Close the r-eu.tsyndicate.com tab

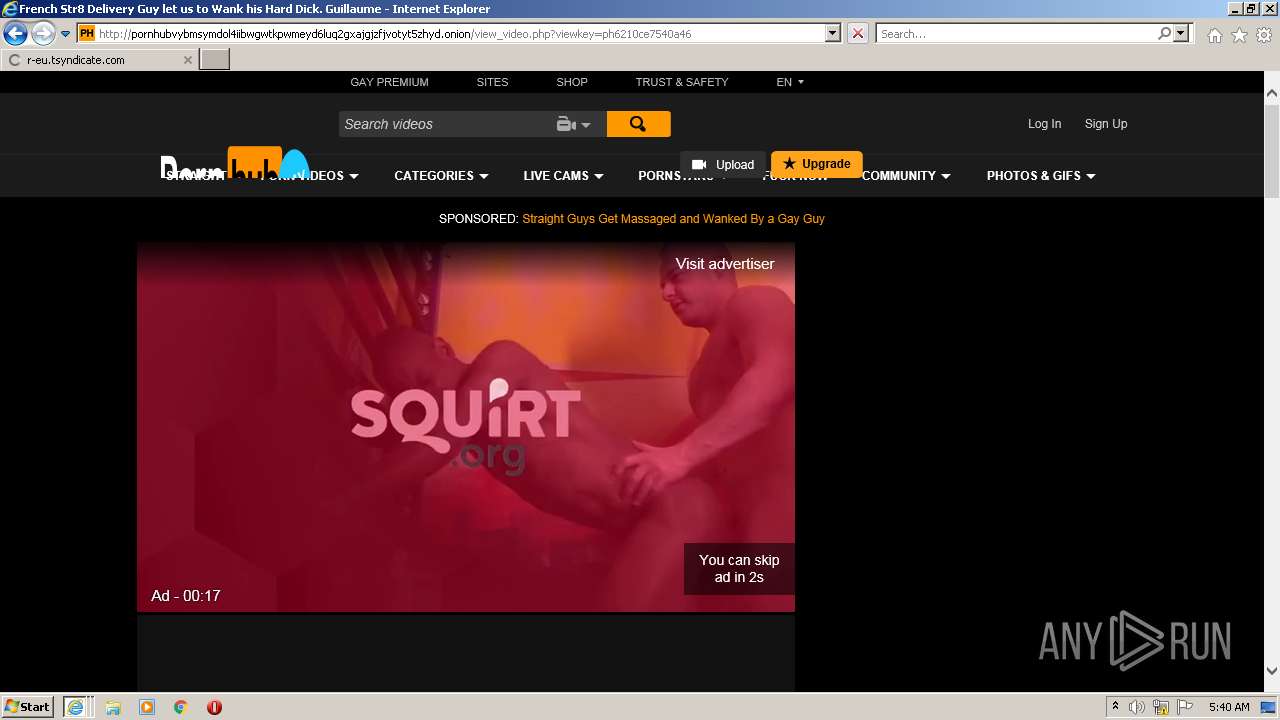point(187,60)
